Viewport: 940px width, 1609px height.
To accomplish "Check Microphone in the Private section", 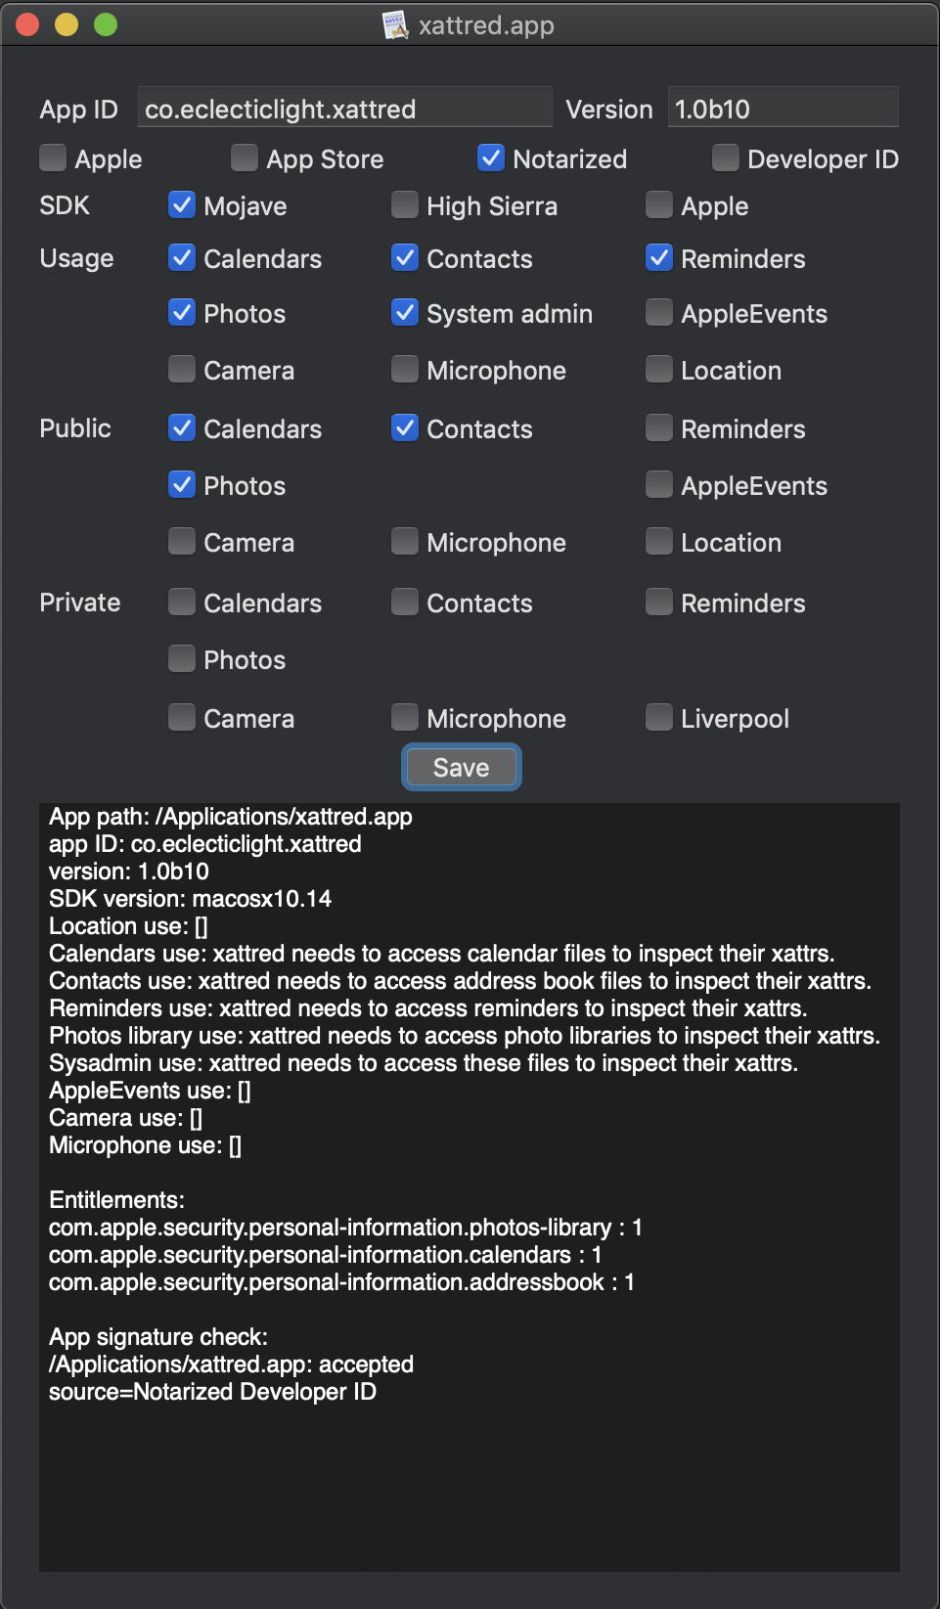I will [405, 718].
